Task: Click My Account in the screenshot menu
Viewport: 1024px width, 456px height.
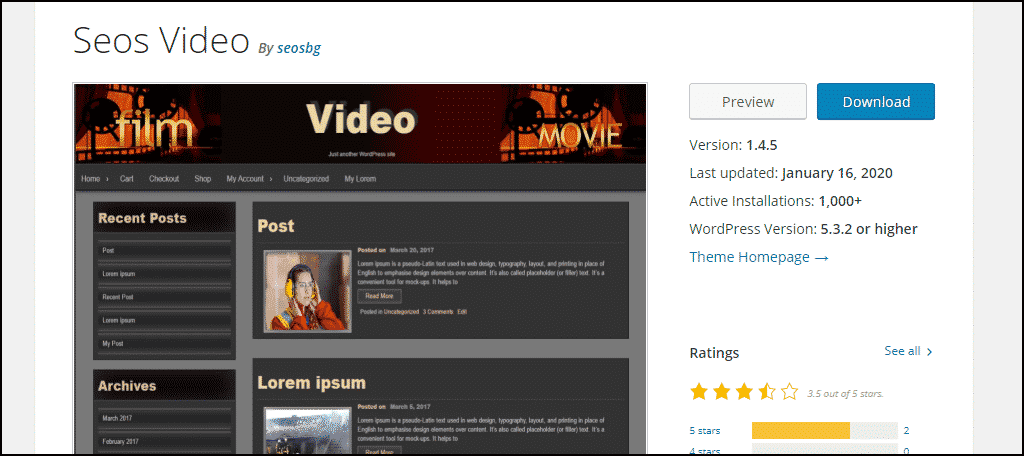Action: (245, 178)
